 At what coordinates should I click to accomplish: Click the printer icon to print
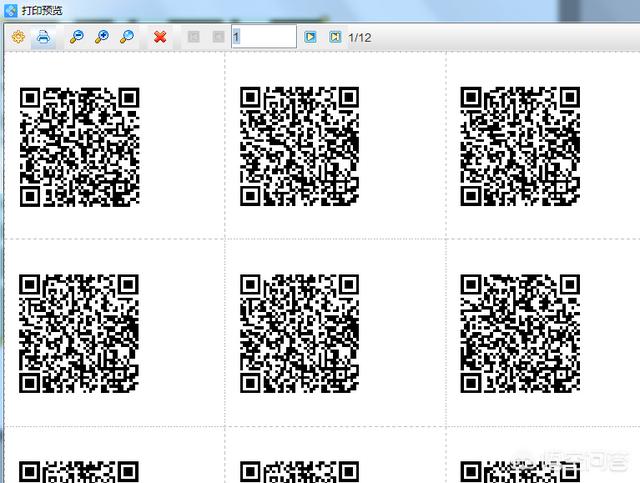43,37
